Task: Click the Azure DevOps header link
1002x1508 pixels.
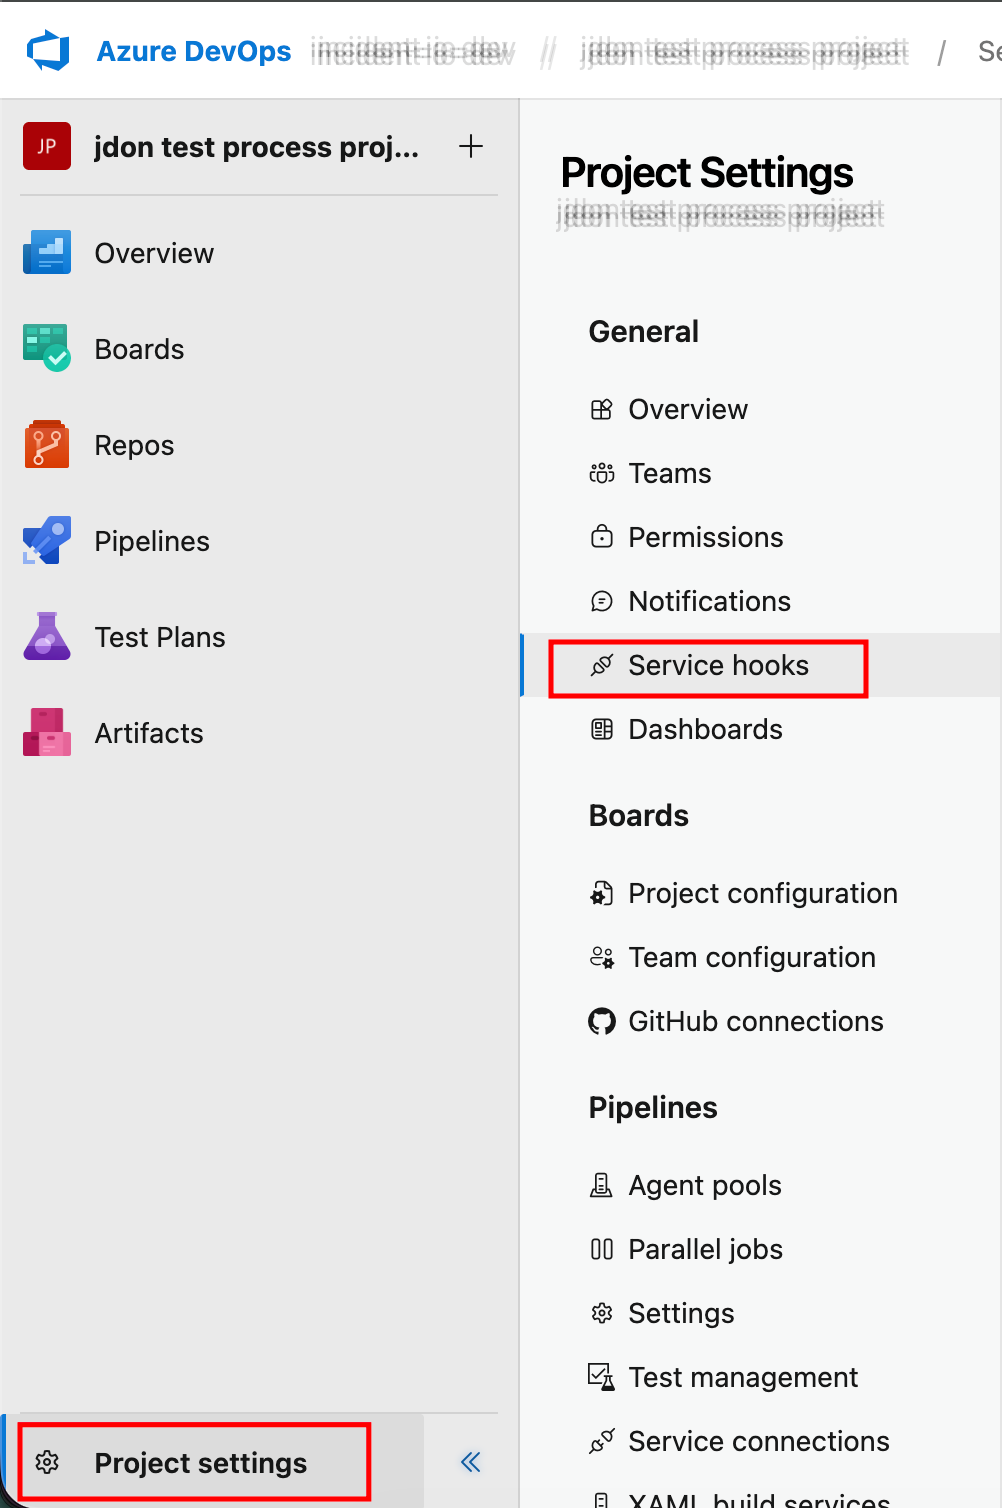Action: [194, 52]
